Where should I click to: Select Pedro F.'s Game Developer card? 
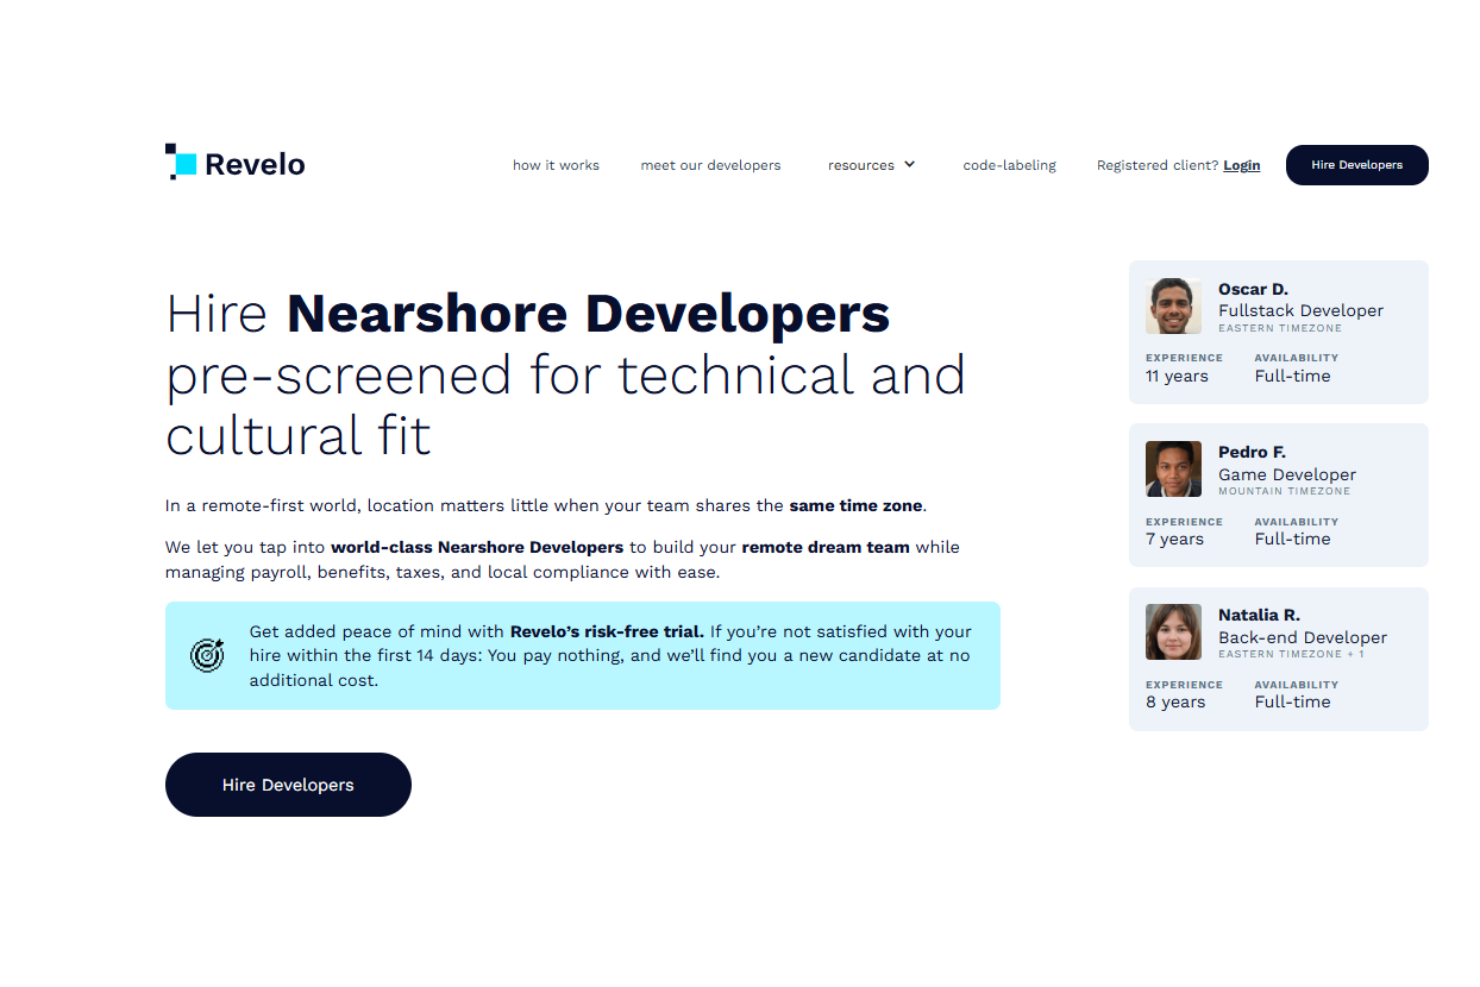coord(1278,495)
